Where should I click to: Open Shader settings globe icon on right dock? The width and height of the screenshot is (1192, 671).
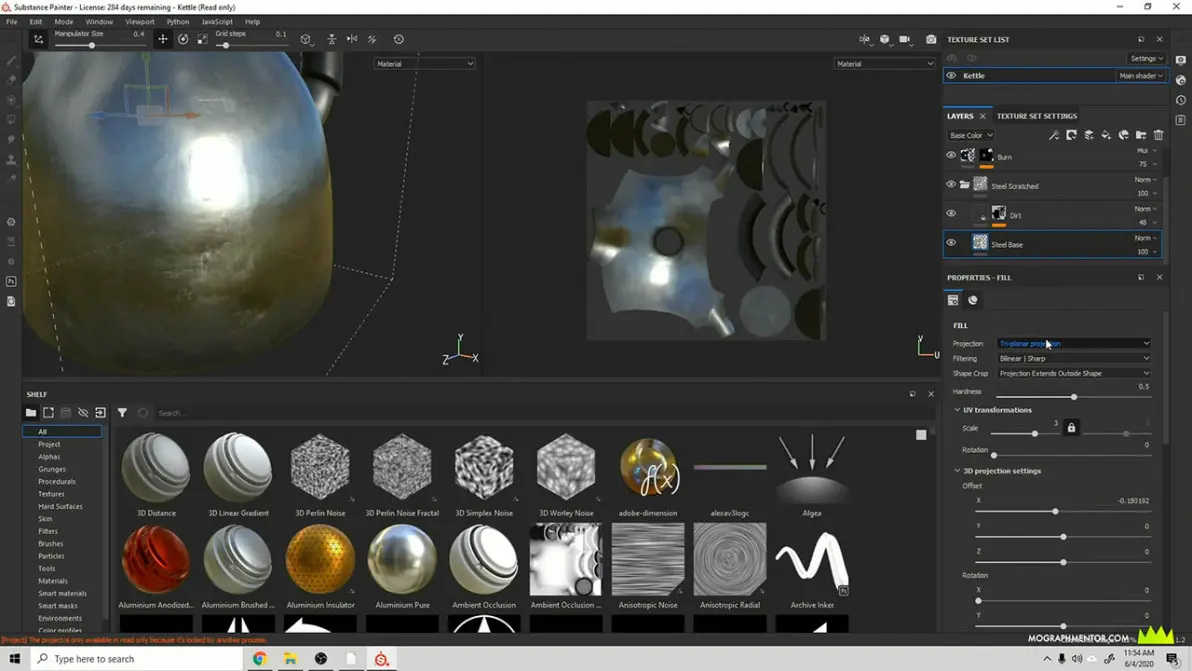pos(1181,80)
